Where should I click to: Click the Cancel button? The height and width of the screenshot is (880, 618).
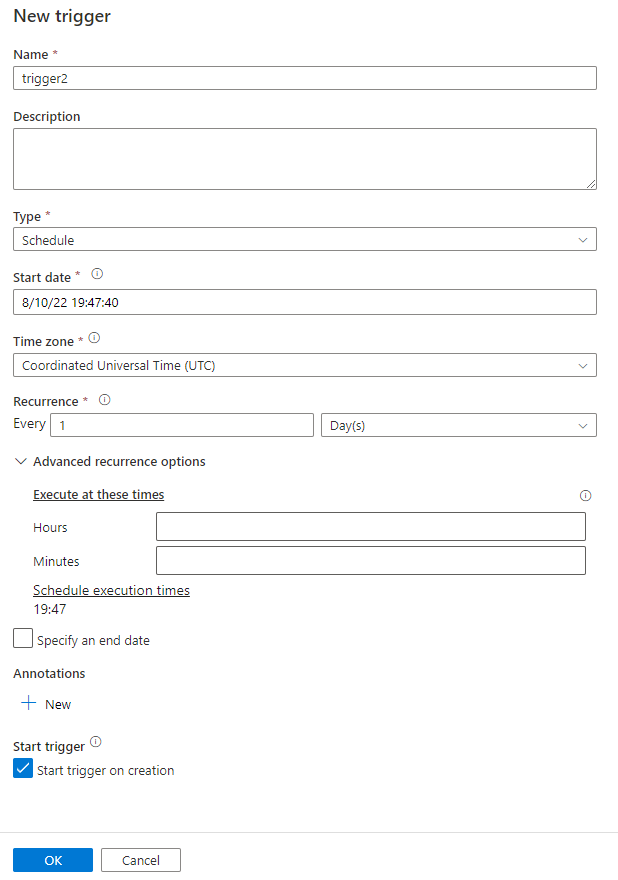tap(141, 860)
